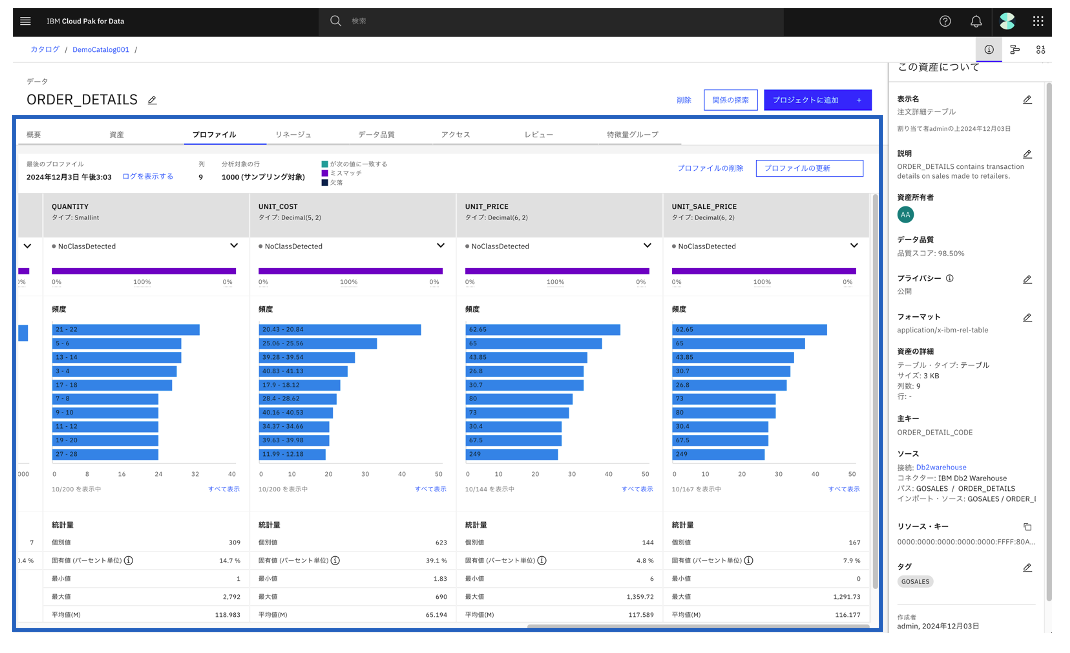This screenshot has height=653, width=1070.
Task: Open the アクセス tab
Action: coord(456,134)
